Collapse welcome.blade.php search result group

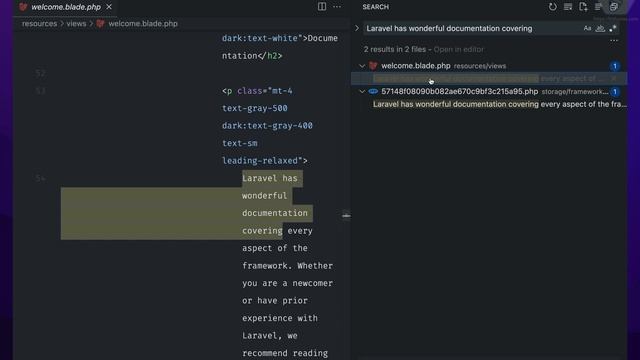[x=362, y=66]
